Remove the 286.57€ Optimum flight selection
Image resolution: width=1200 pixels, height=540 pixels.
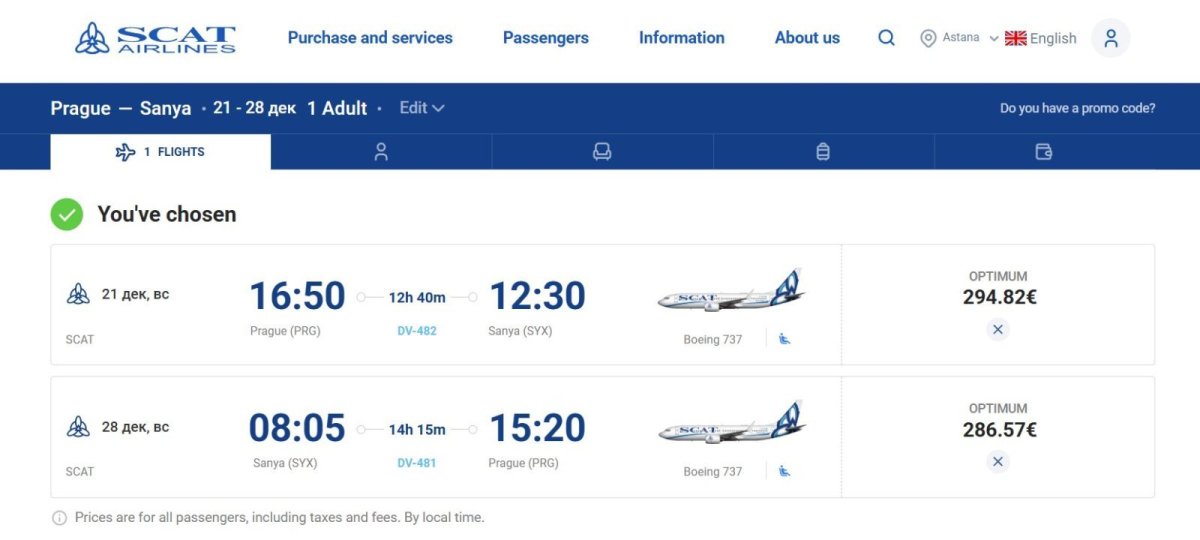coord(997,461)
